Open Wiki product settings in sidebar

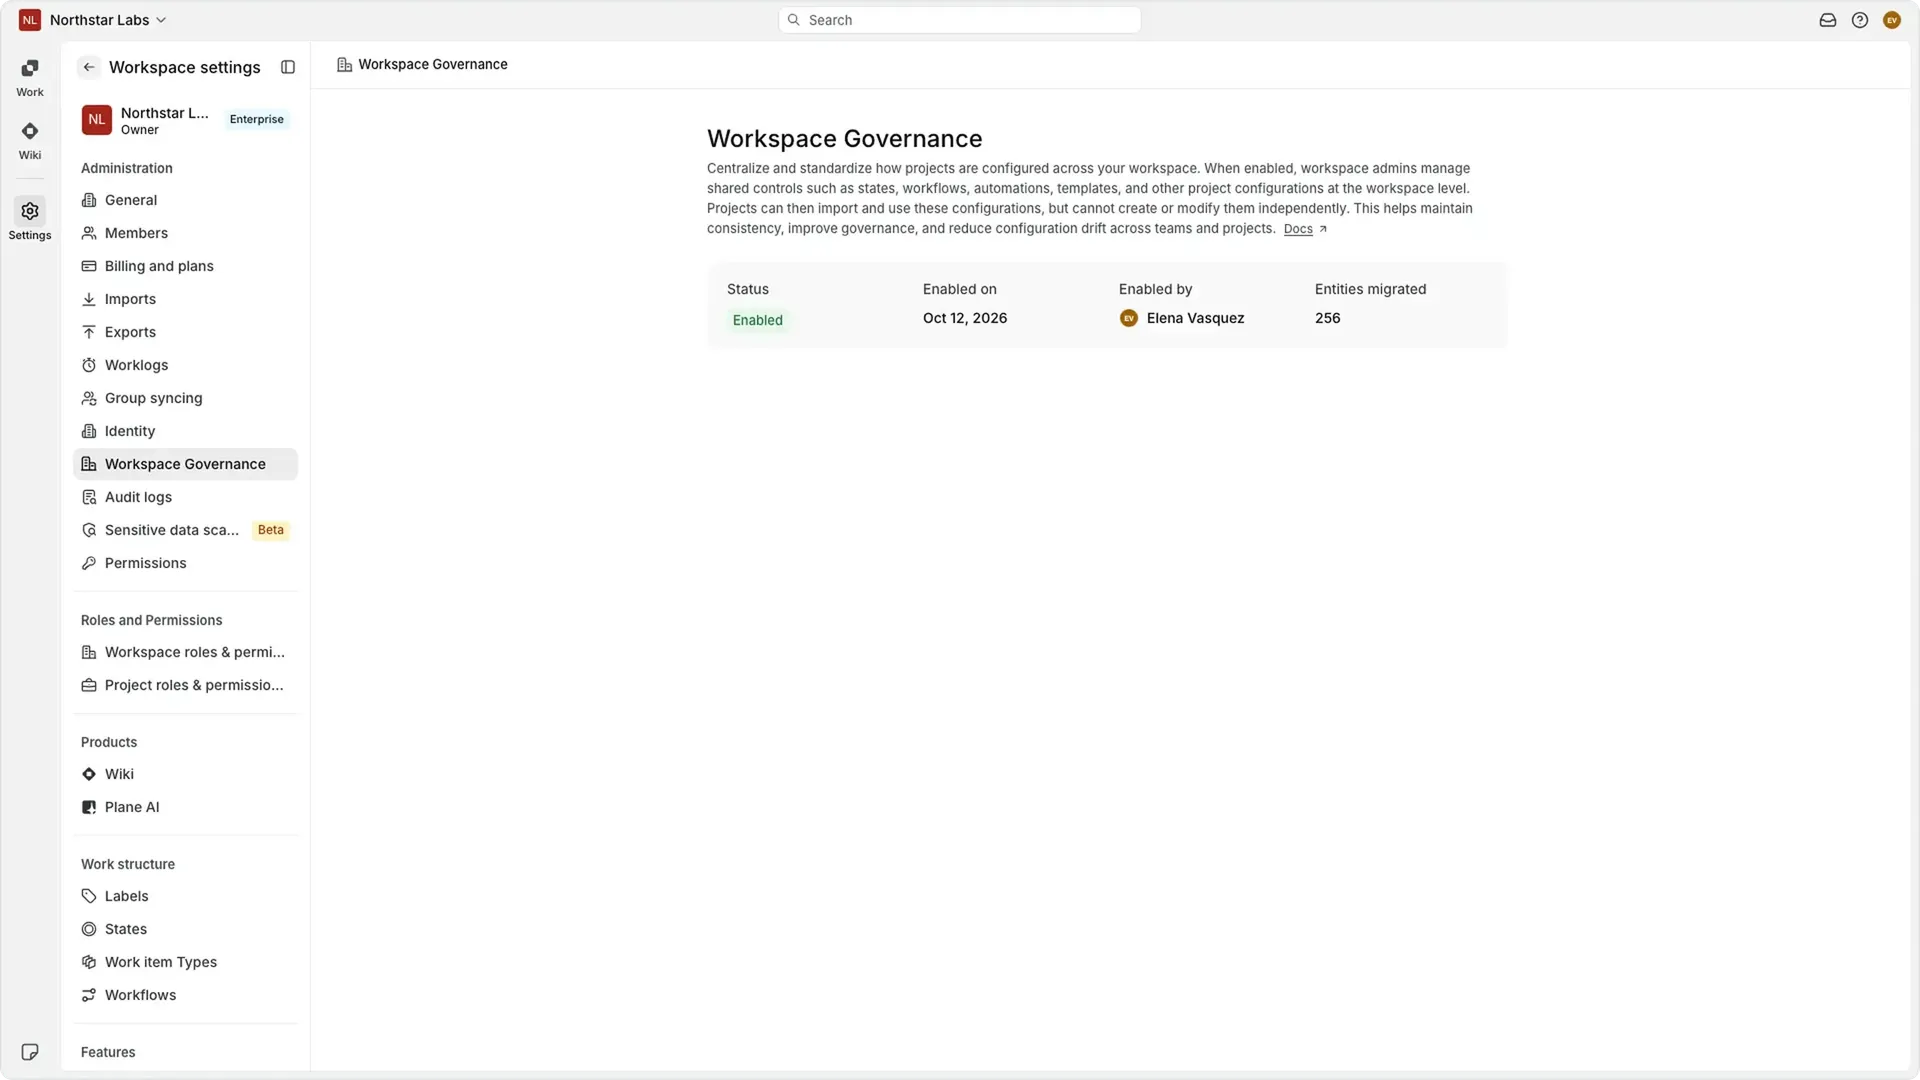[185, 774]
